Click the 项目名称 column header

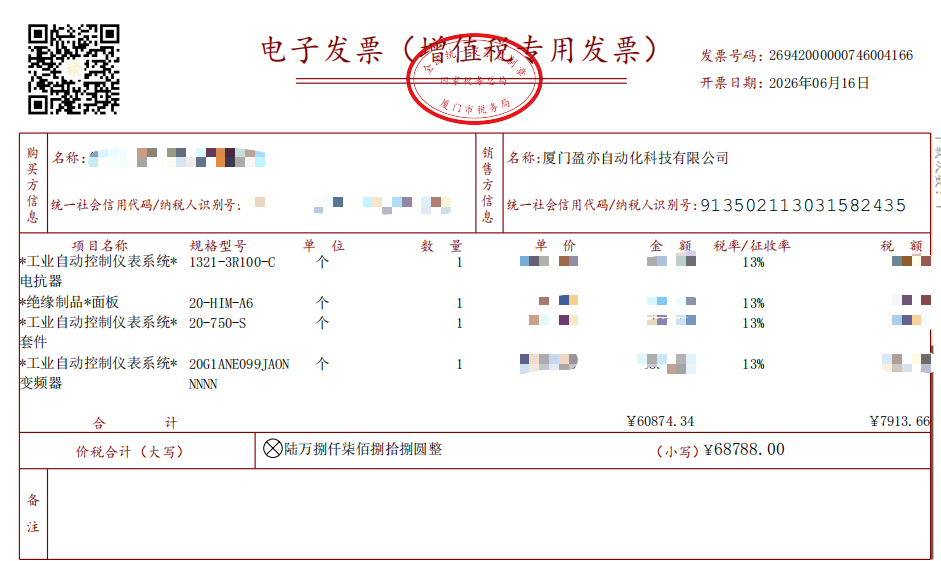(100, 245)
